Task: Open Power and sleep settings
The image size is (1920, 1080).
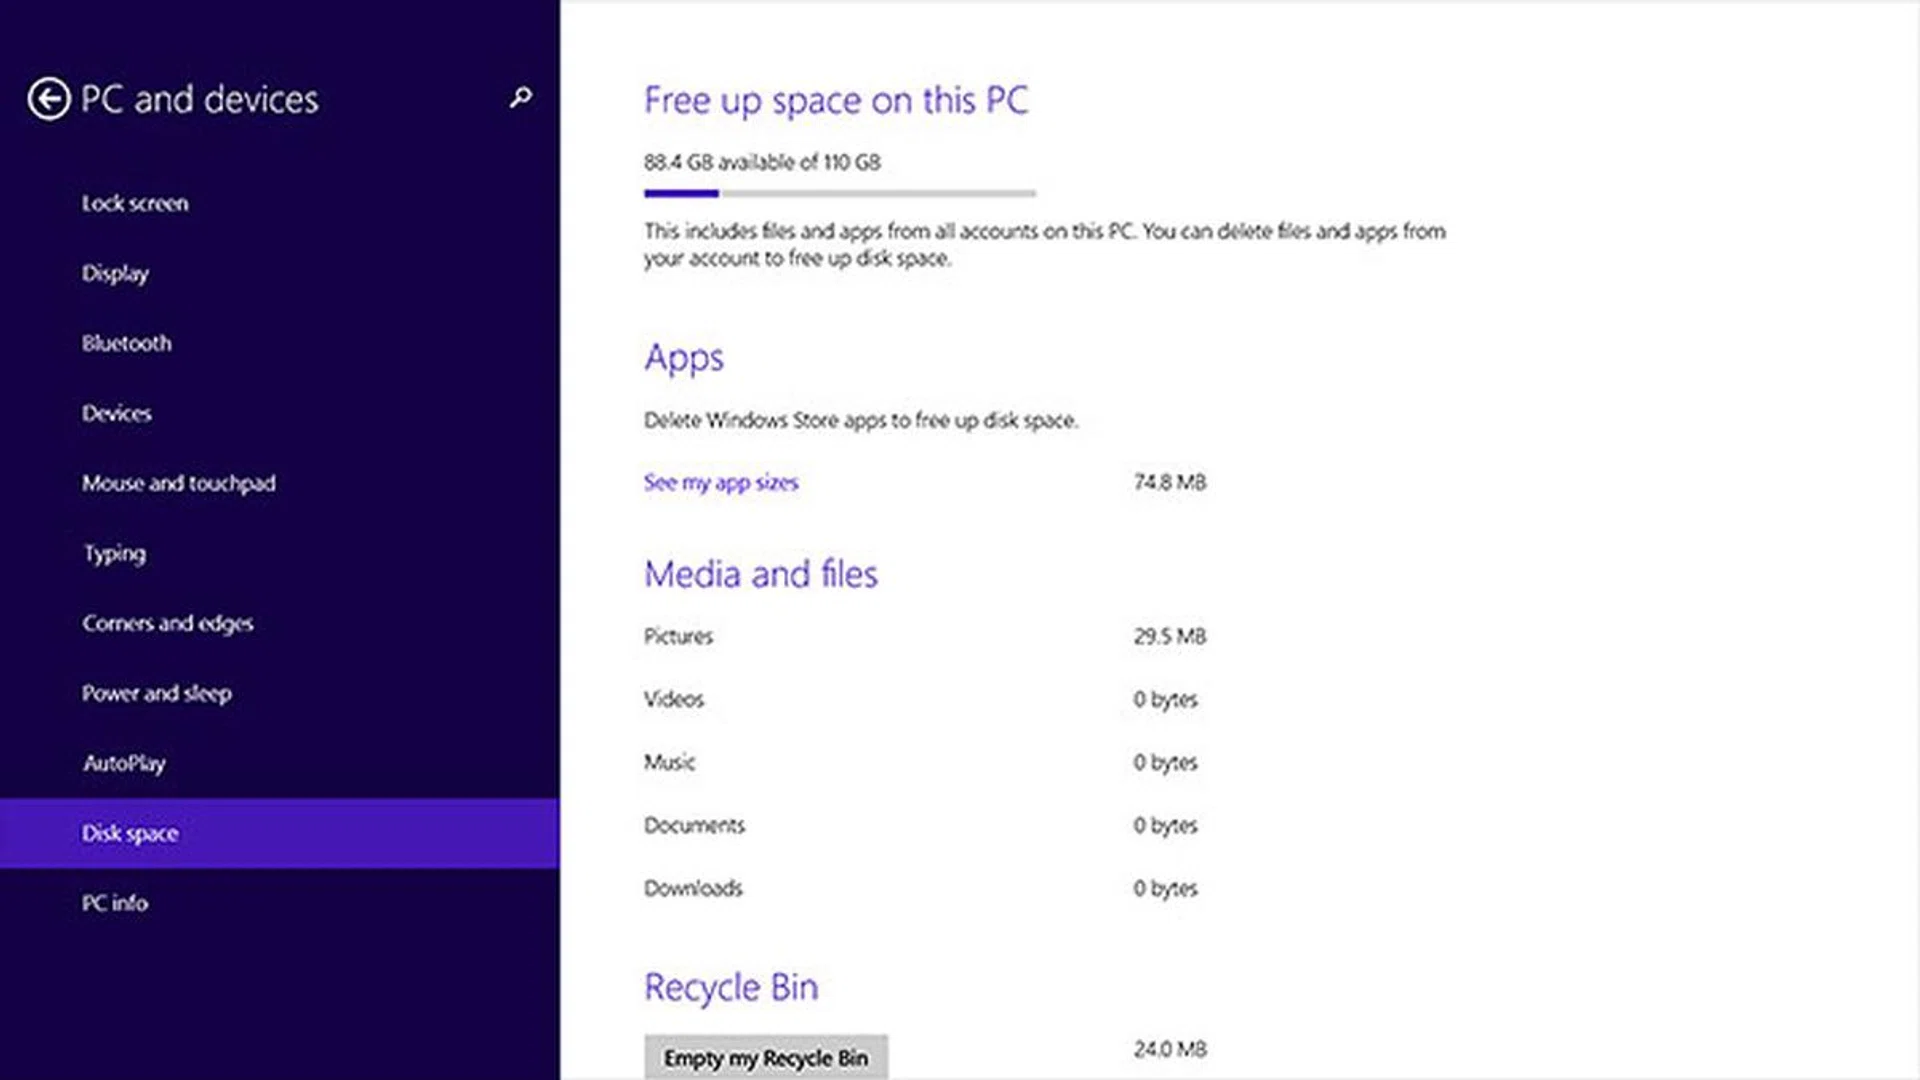Action: click(157, 693)
